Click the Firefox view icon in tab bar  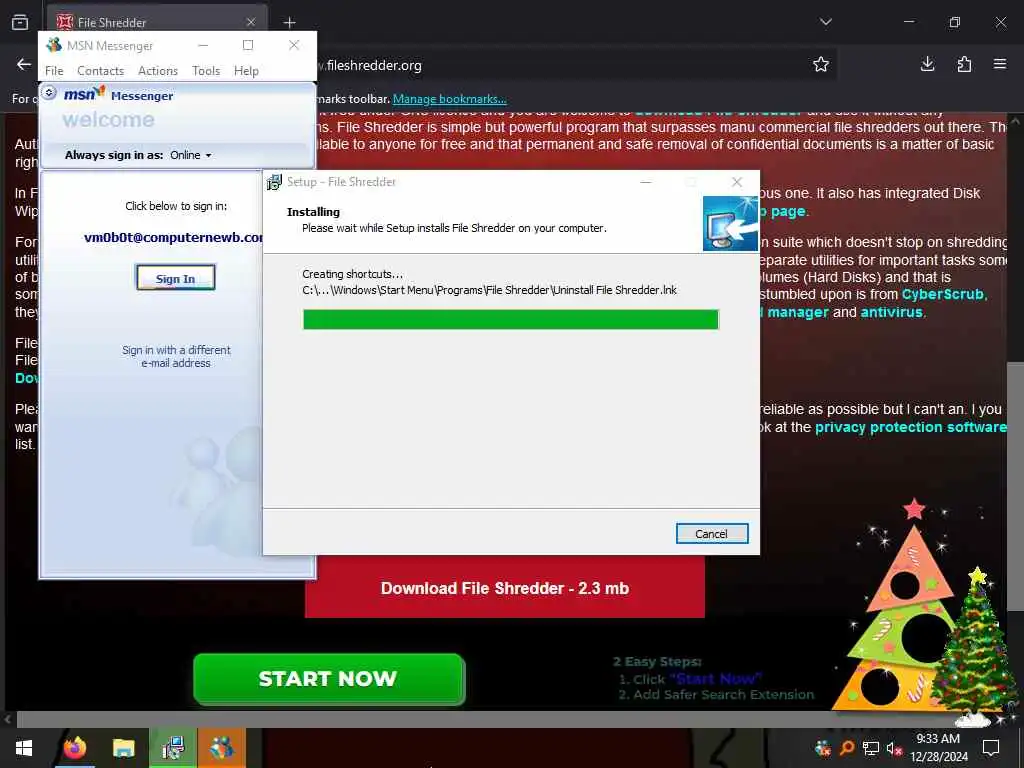pyautogui.click(x=20, y=22)
